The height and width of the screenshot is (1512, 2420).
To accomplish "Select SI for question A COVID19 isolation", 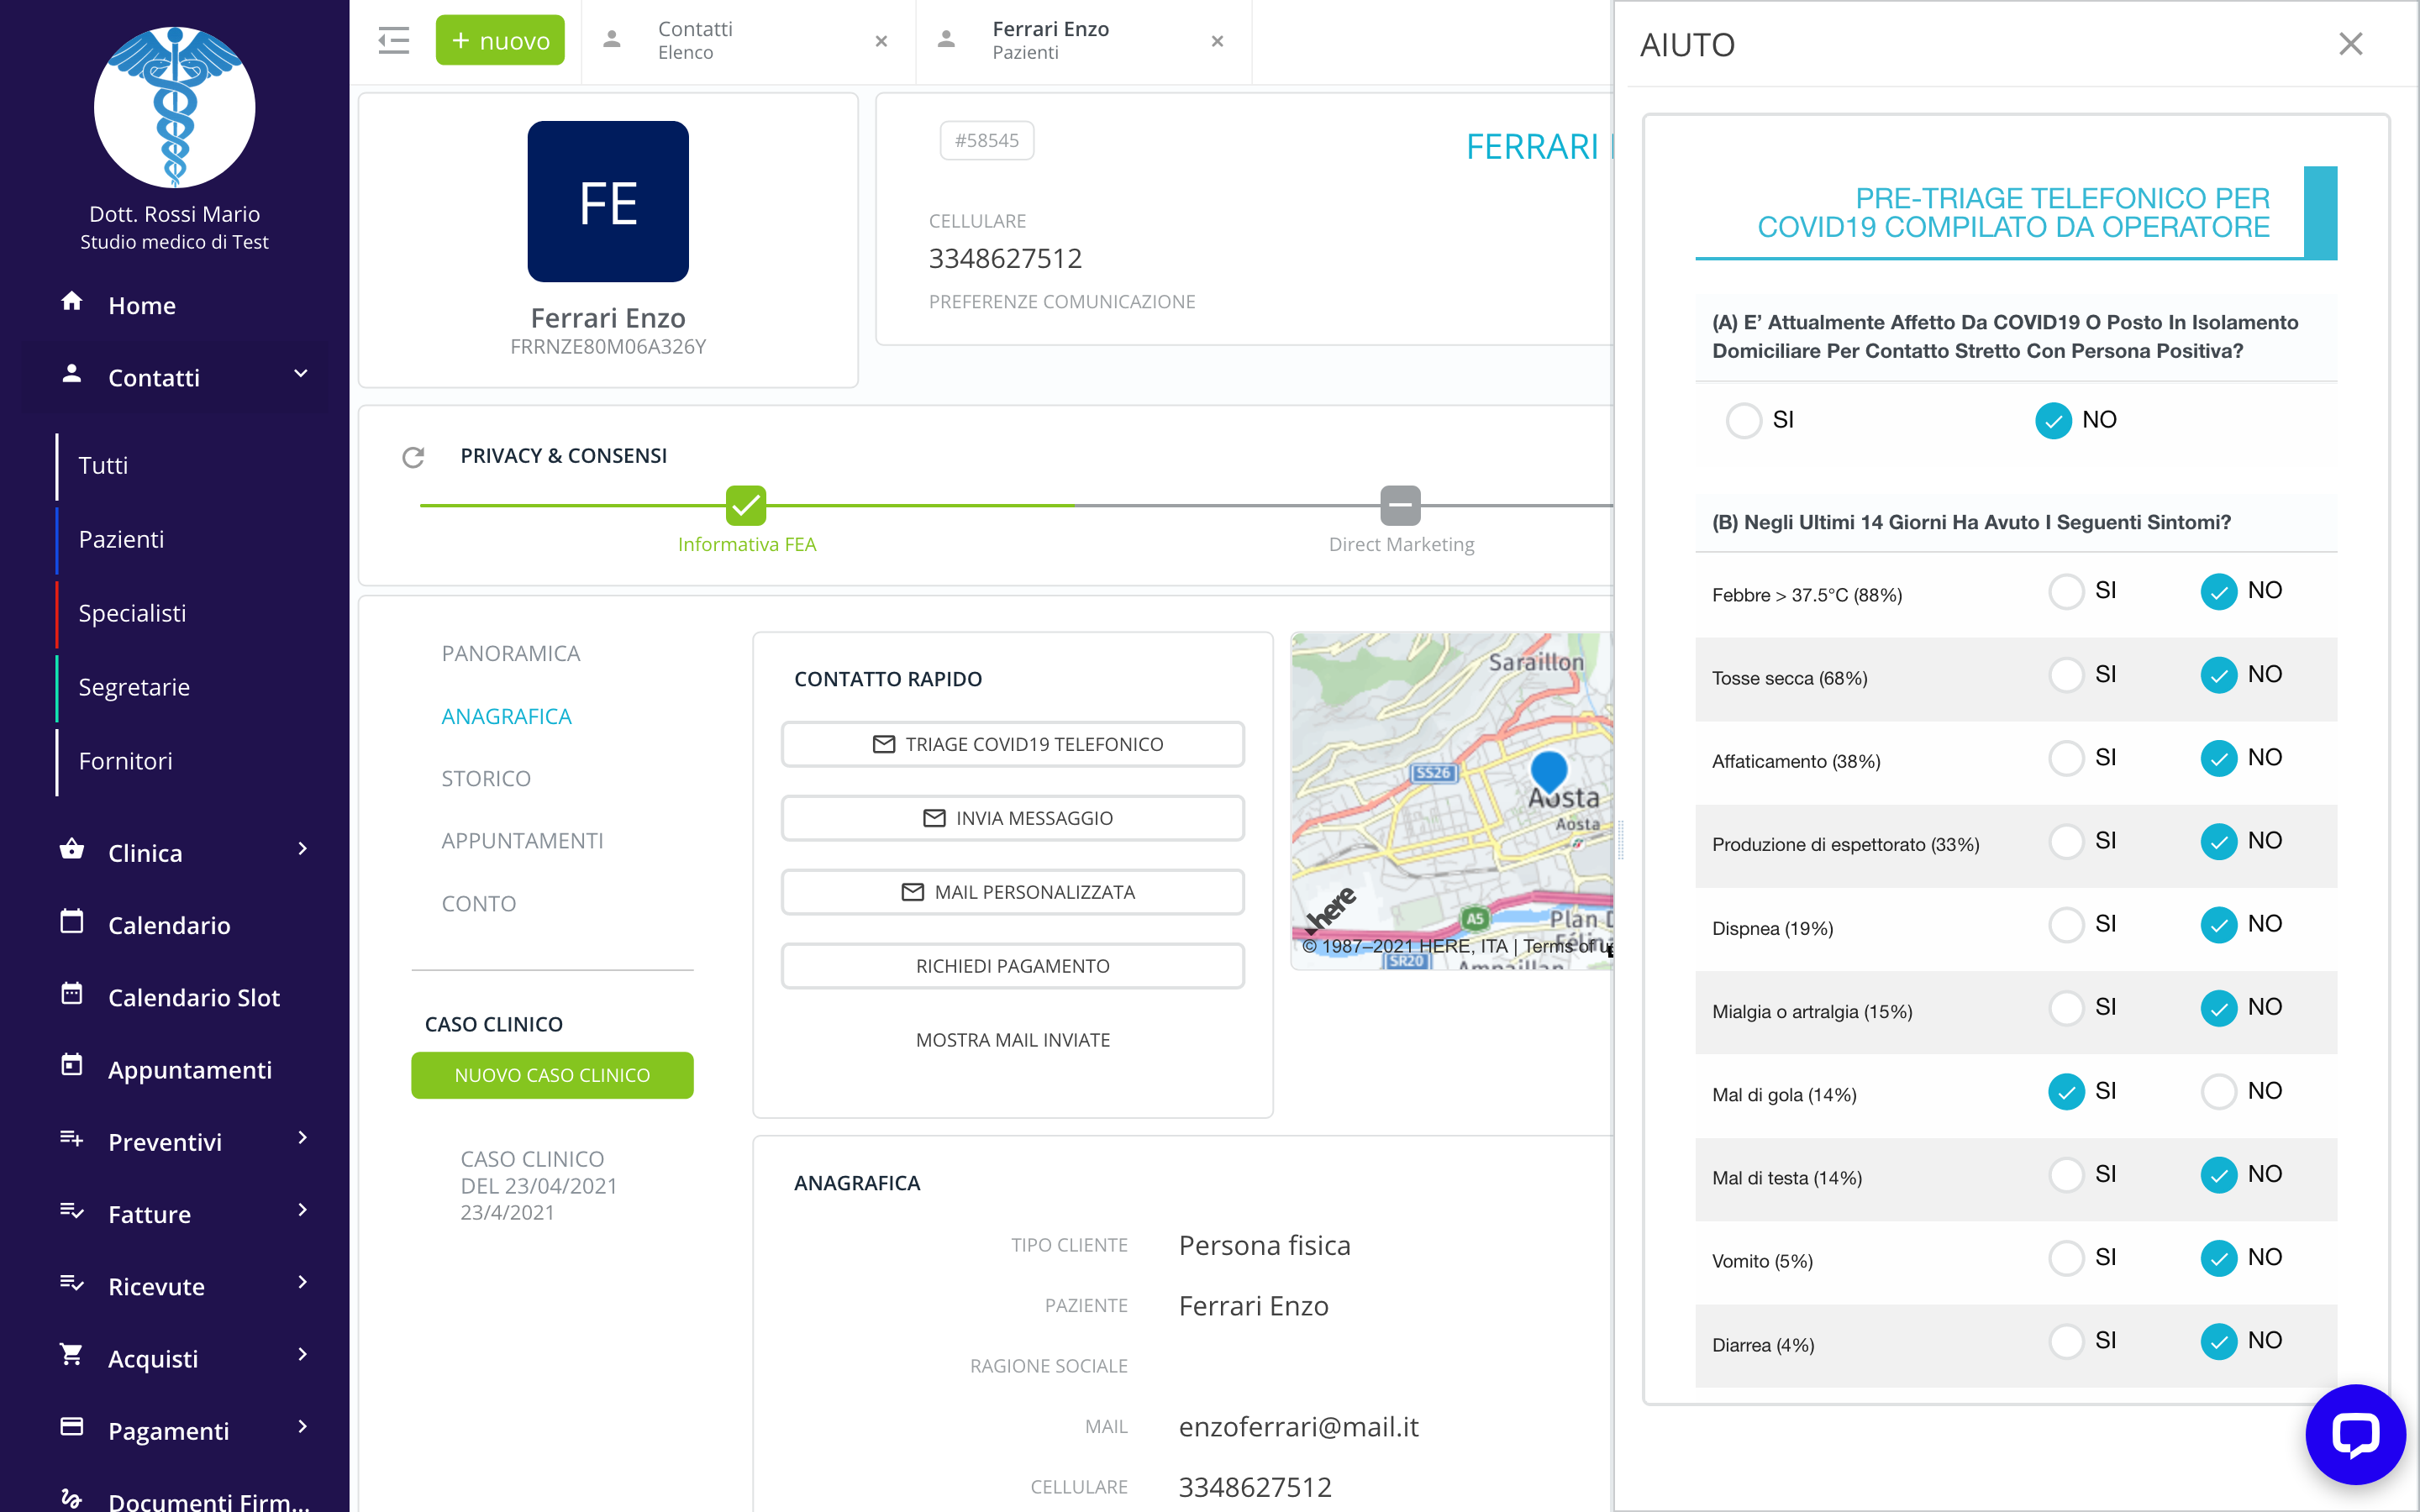I will [1744, 420].
